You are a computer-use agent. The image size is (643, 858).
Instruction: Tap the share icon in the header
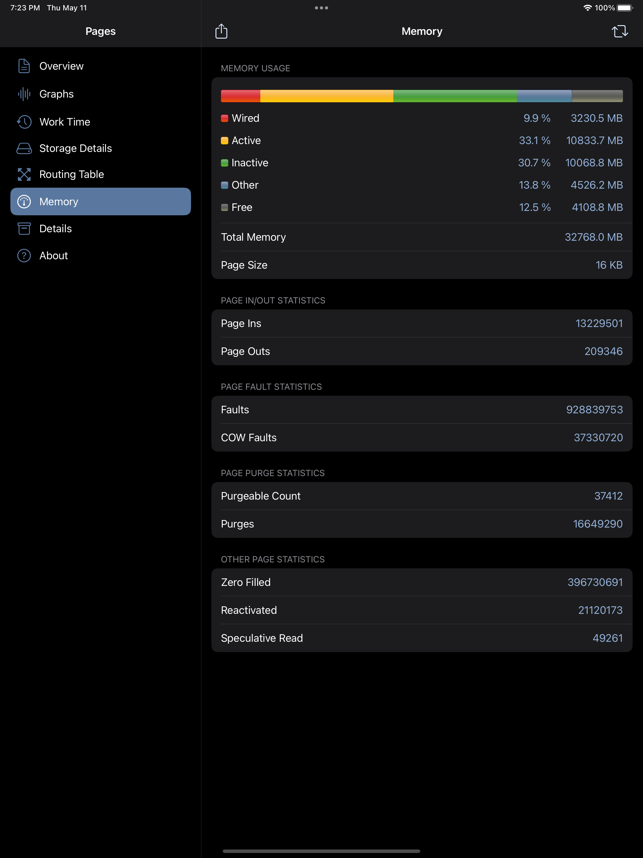[221, 31]
